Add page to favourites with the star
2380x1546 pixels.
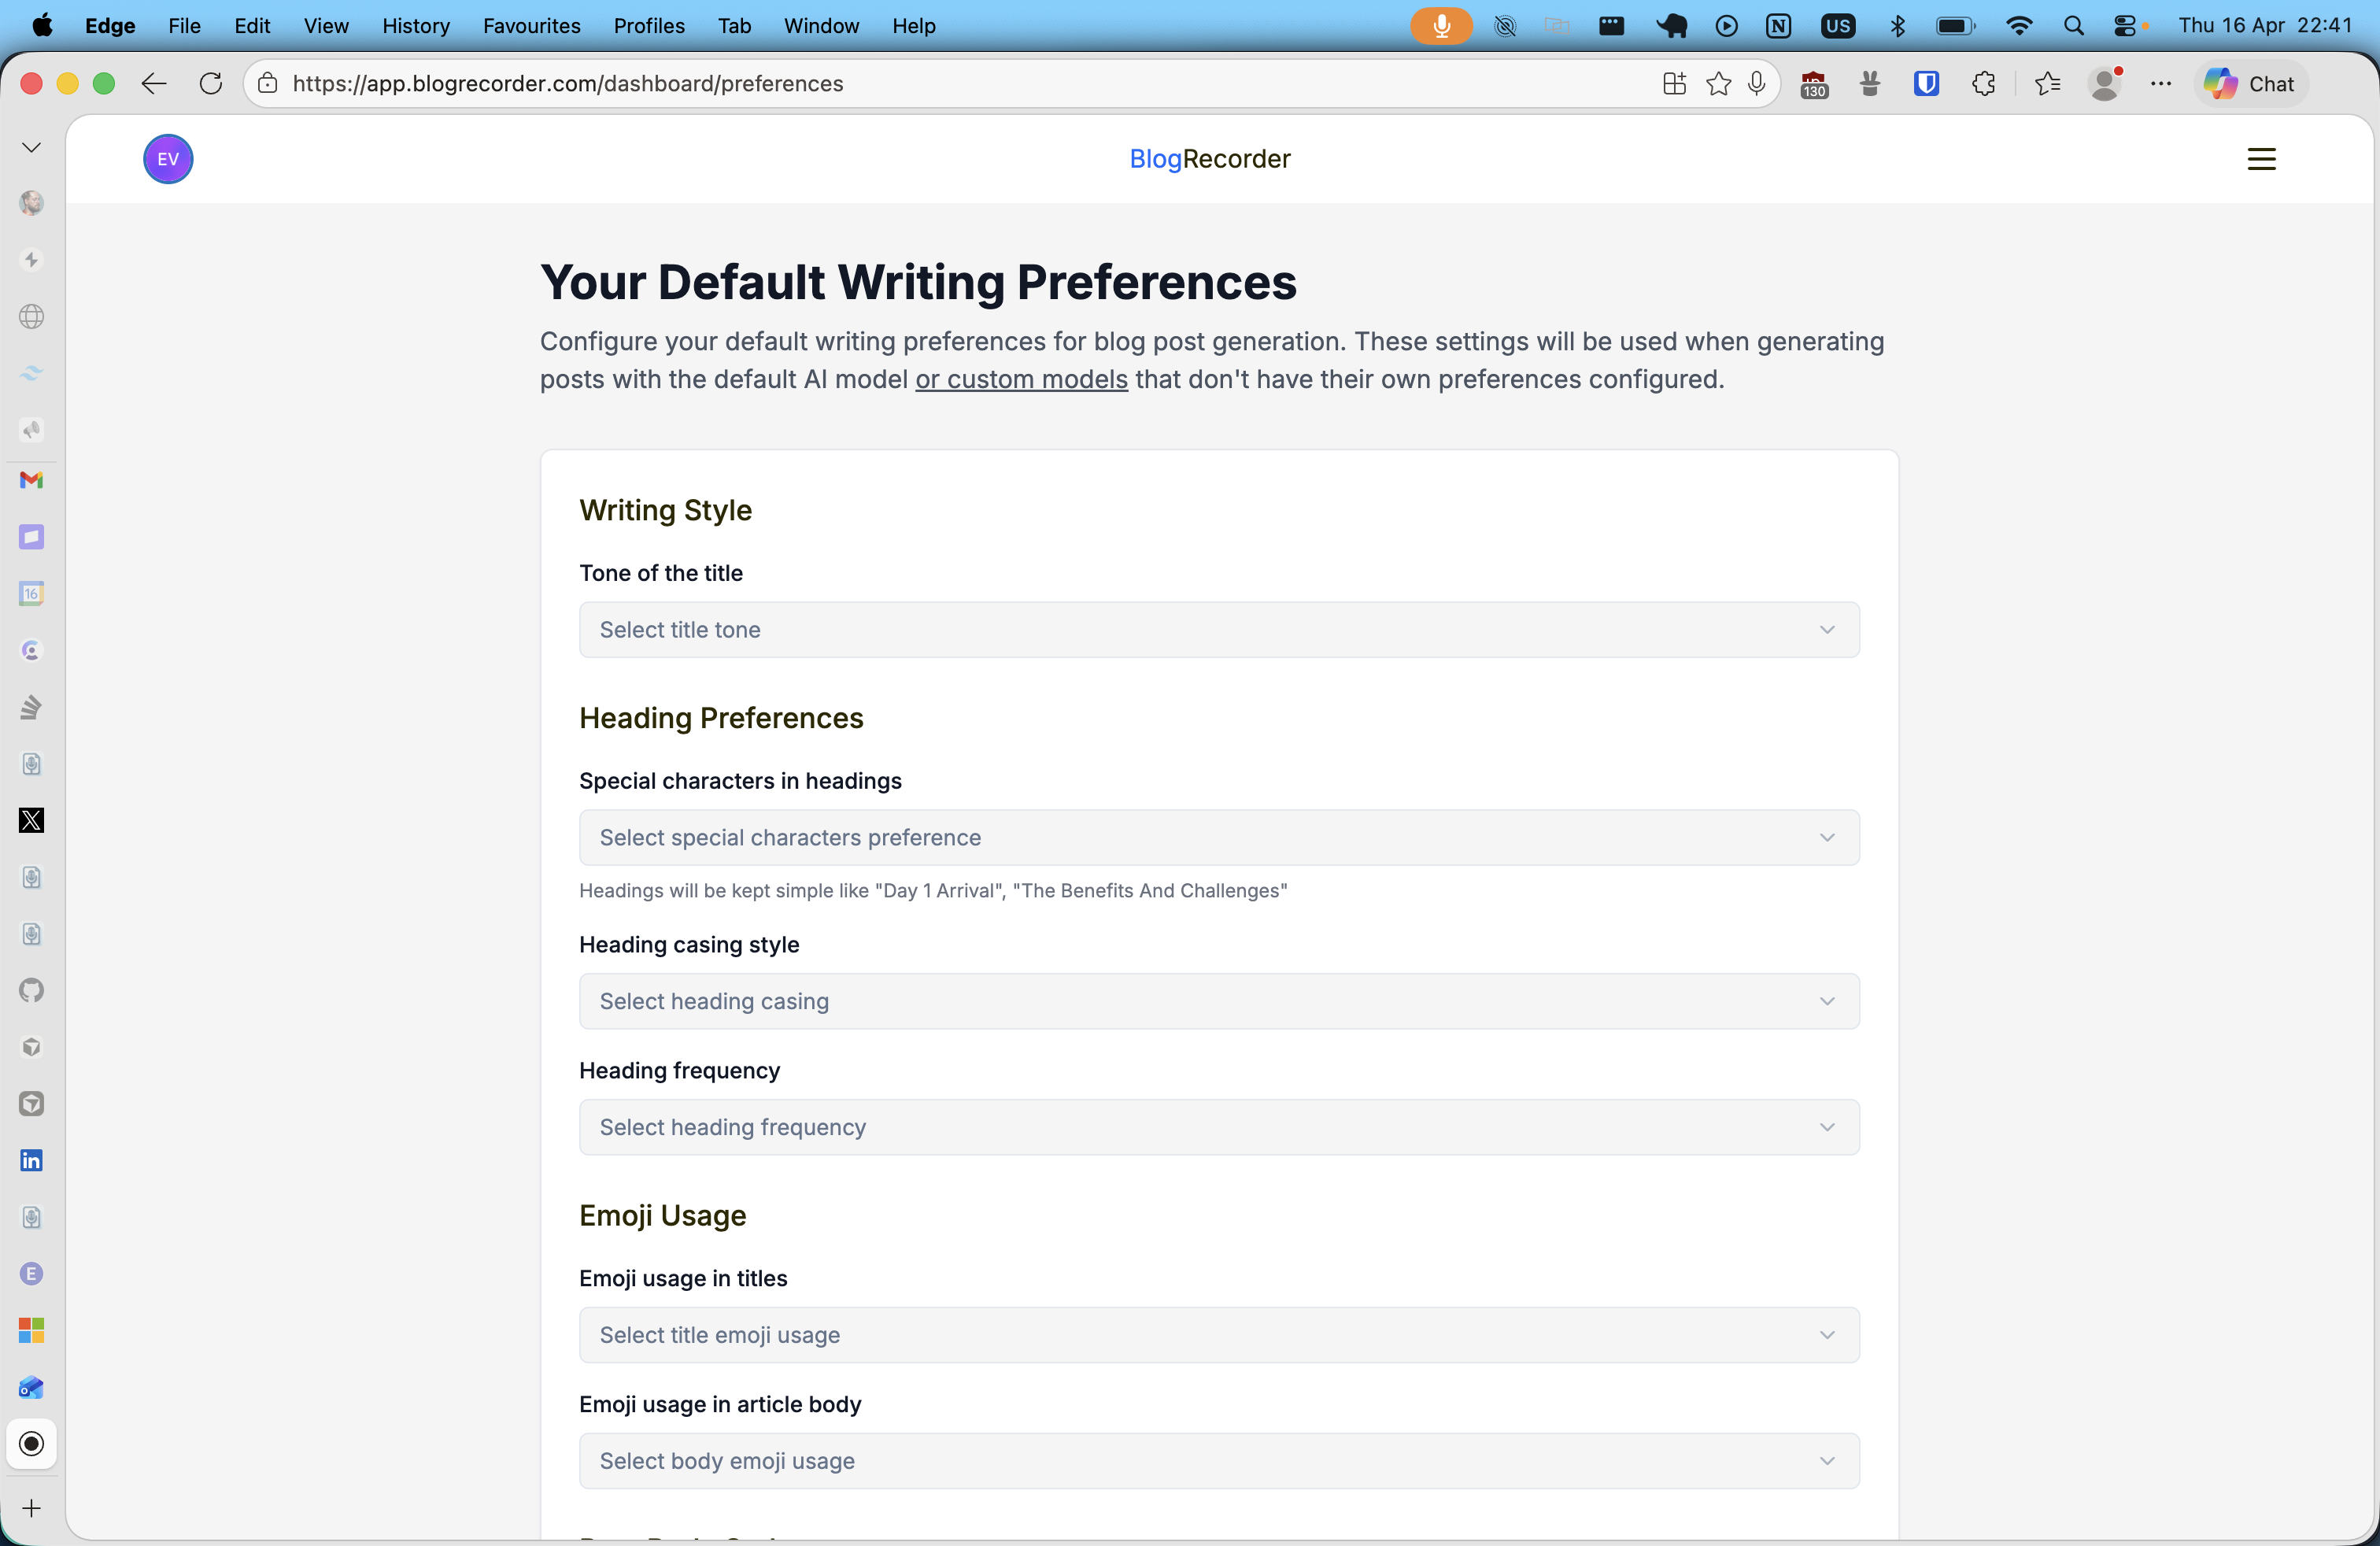coord(1718,84)
